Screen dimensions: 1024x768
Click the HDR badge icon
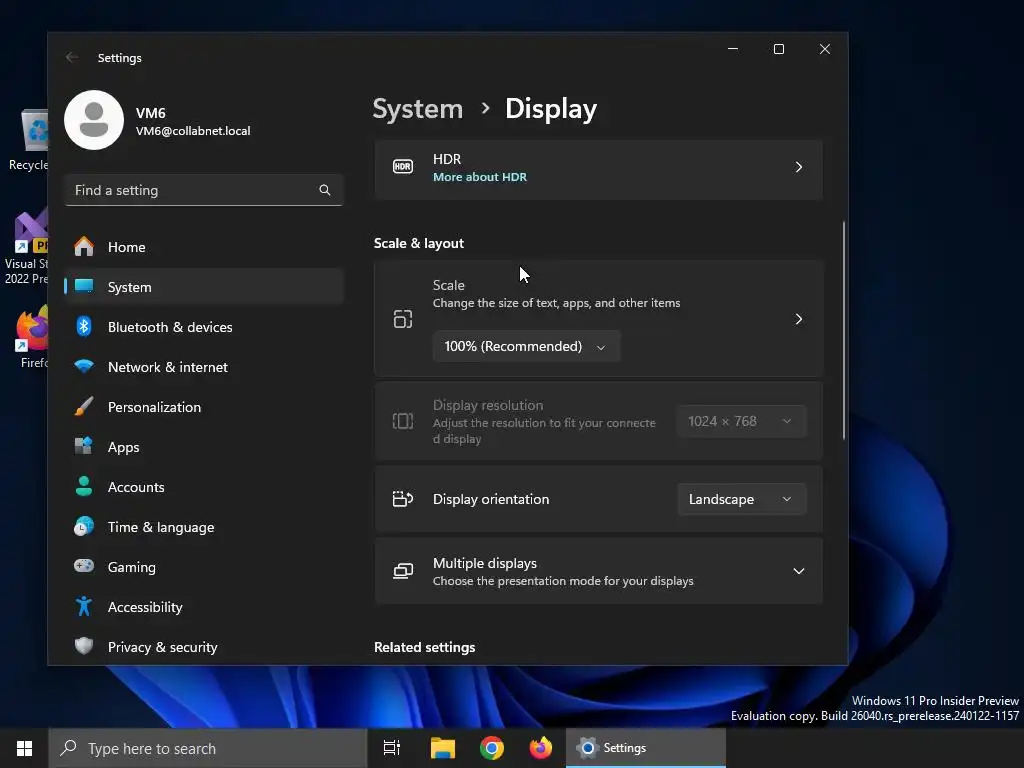(403, 167)
